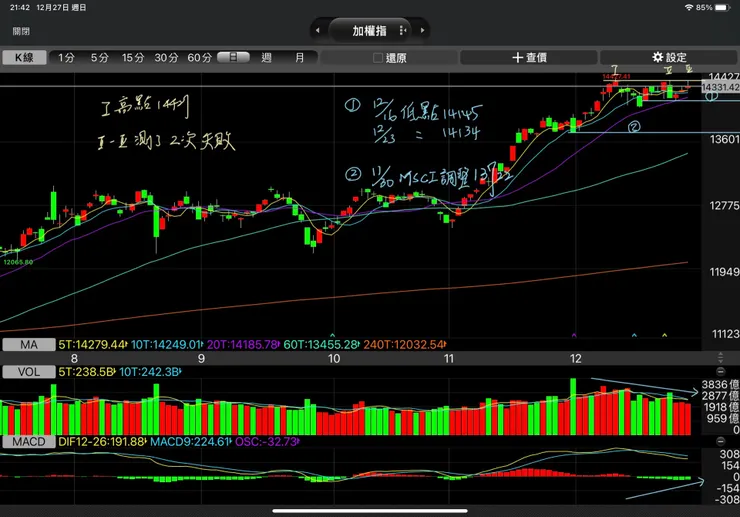Tap the 12775 price axis label
740x517 pixels.
click(724, 205)
